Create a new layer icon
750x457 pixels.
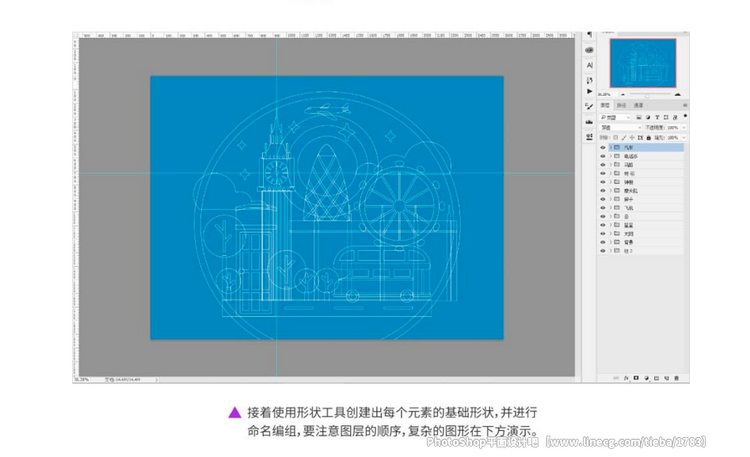click(x=666, y=378)
